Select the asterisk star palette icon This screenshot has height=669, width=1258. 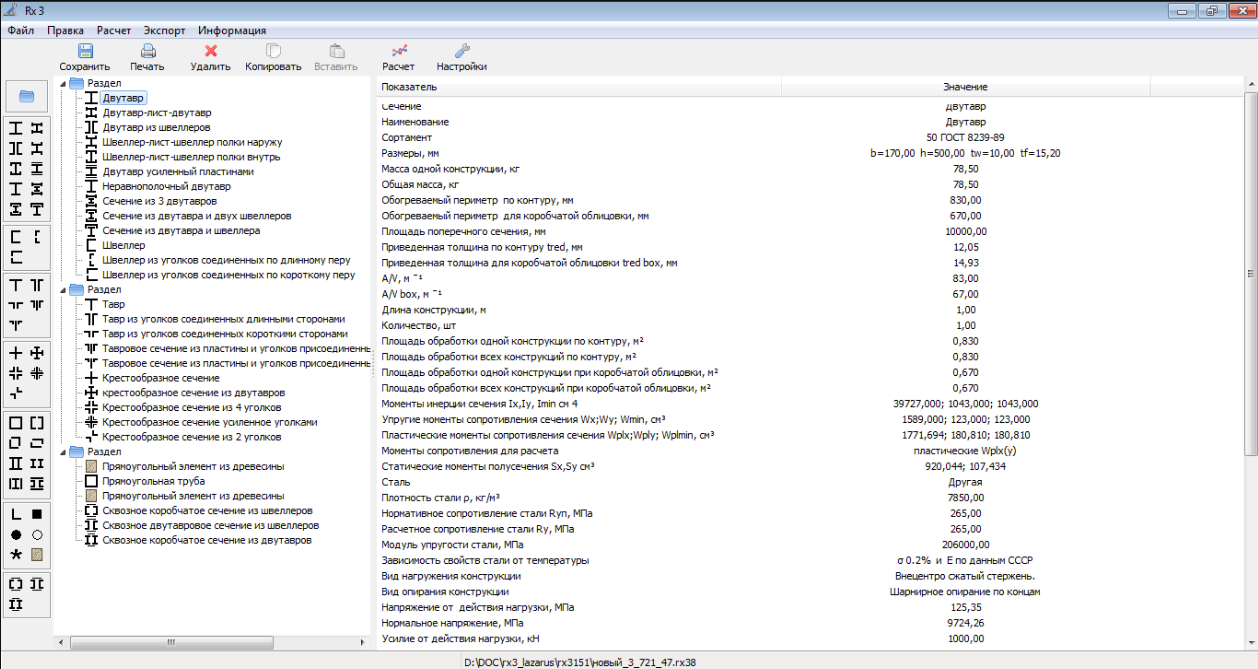click(x=16, y=554)
